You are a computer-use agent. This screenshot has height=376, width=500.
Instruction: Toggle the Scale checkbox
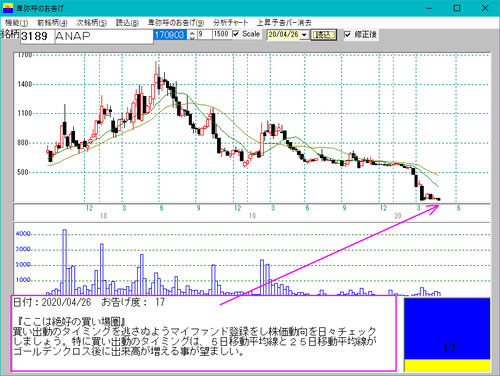coord(236,34)
